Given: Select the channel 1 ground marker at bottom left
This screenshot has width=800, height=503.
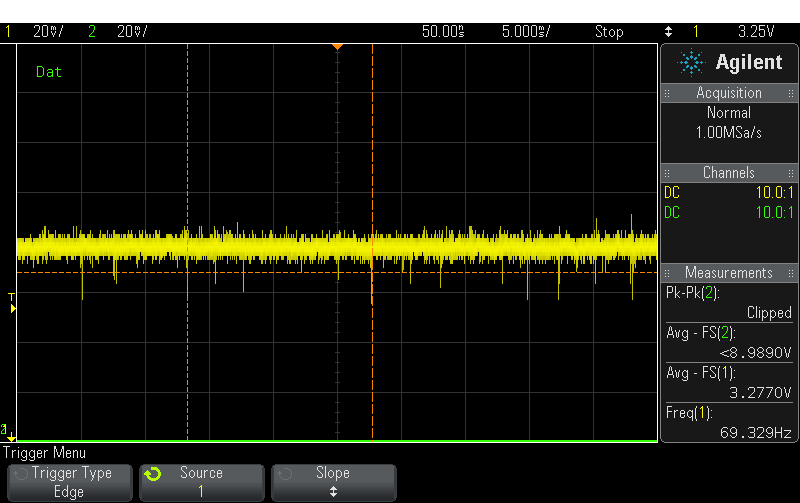Looking at the screenshot, I should coord(8,432).
